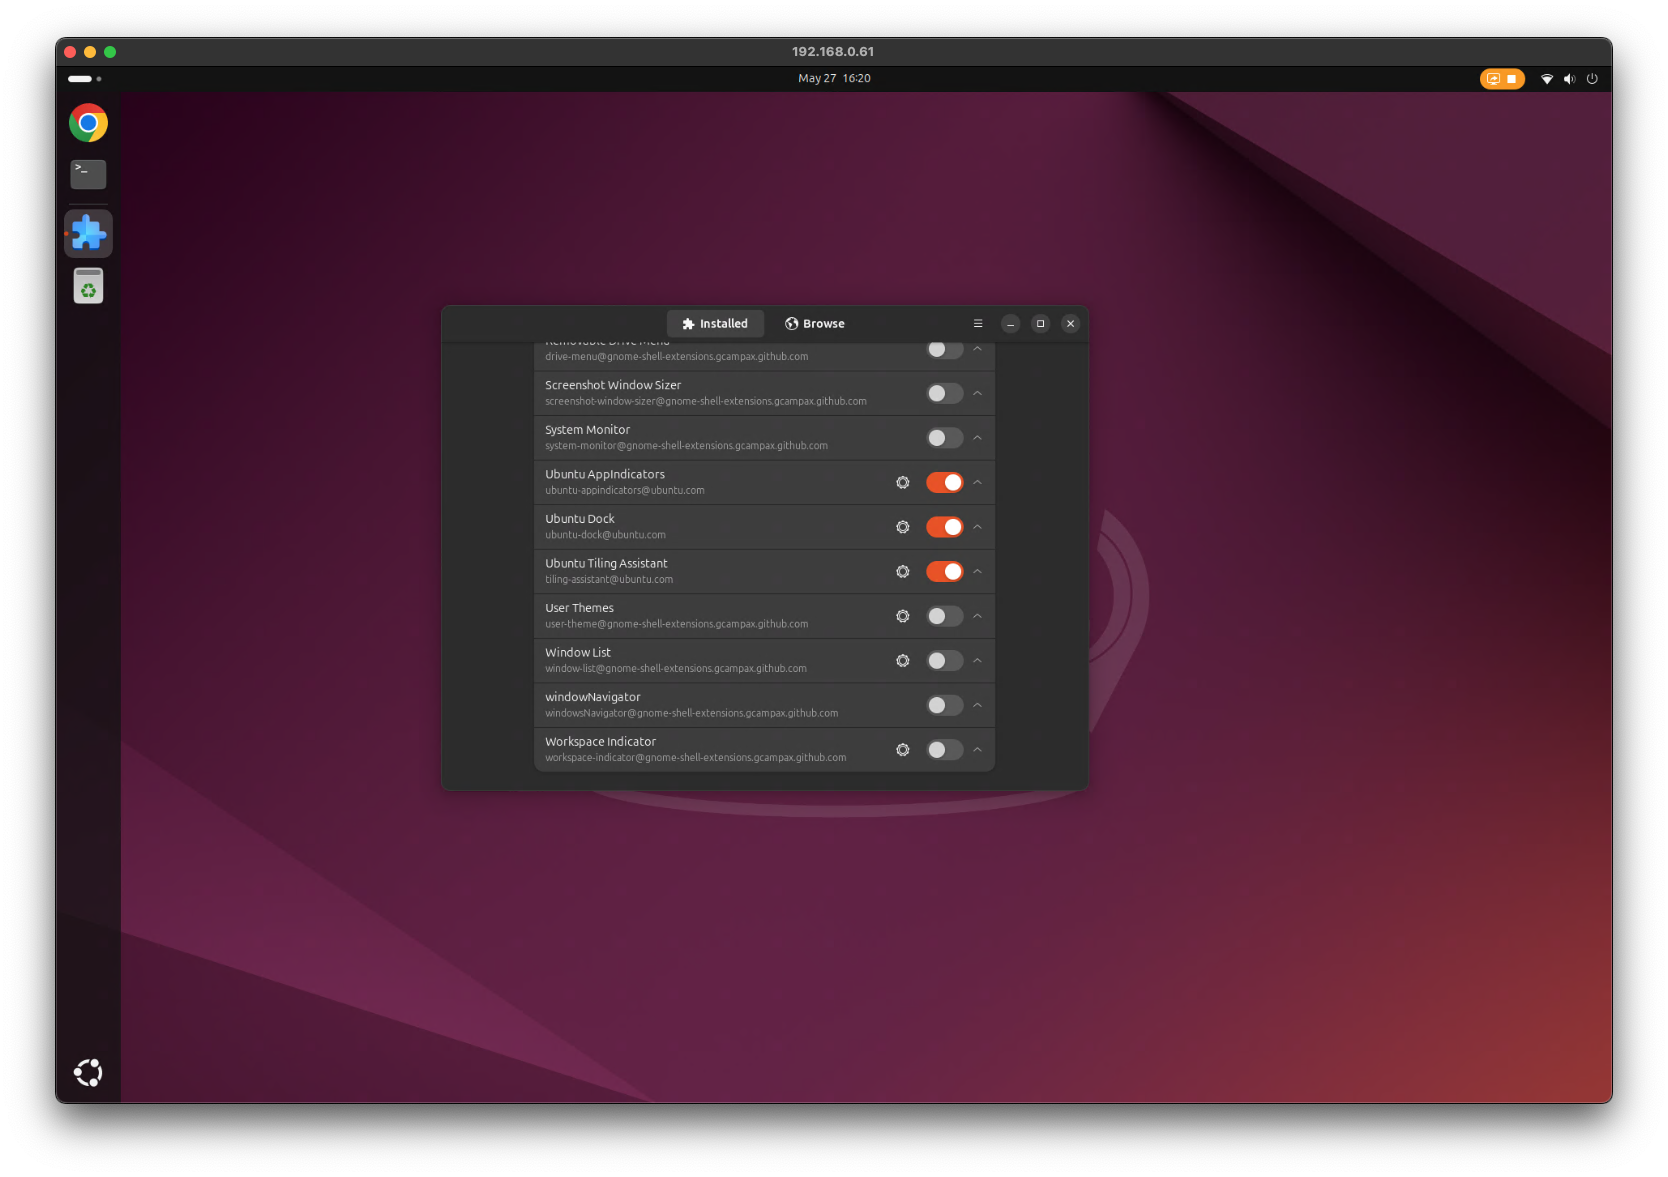Click tiling-assistant@ubuntu.com identifier text

609,580
